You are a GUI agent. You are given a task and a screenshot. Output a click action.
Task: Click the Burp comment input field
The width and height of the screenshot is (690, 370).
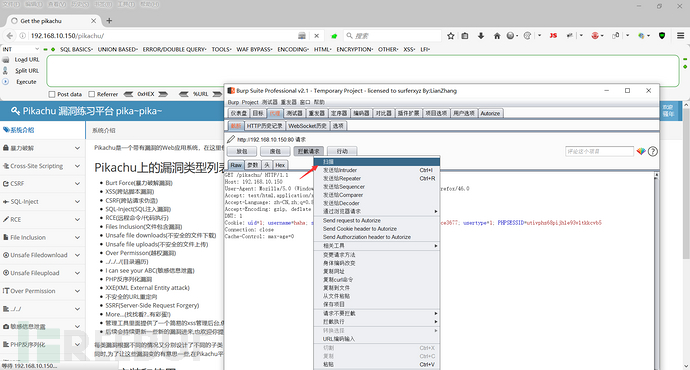coord(599,151)
